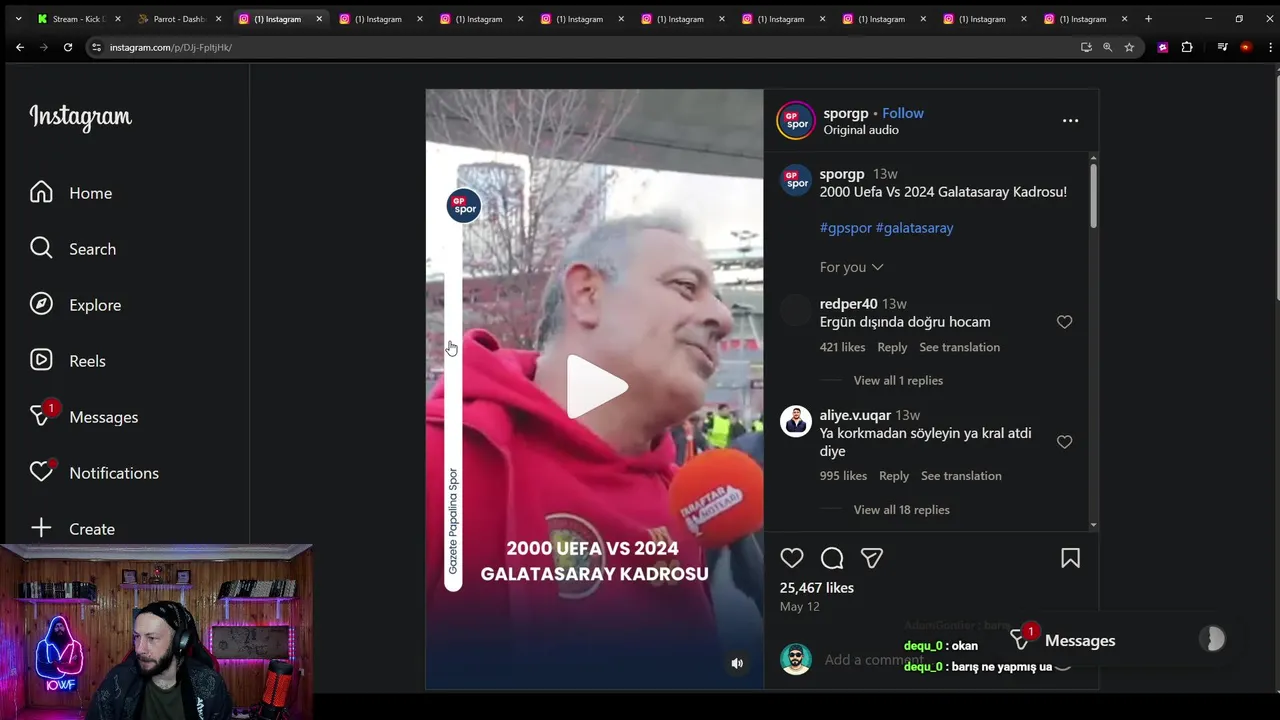Image resolution: width=1280 pixels, height=720 pixels.
Task: Share the post with paper-plane icon
Action: click(872, 558)
